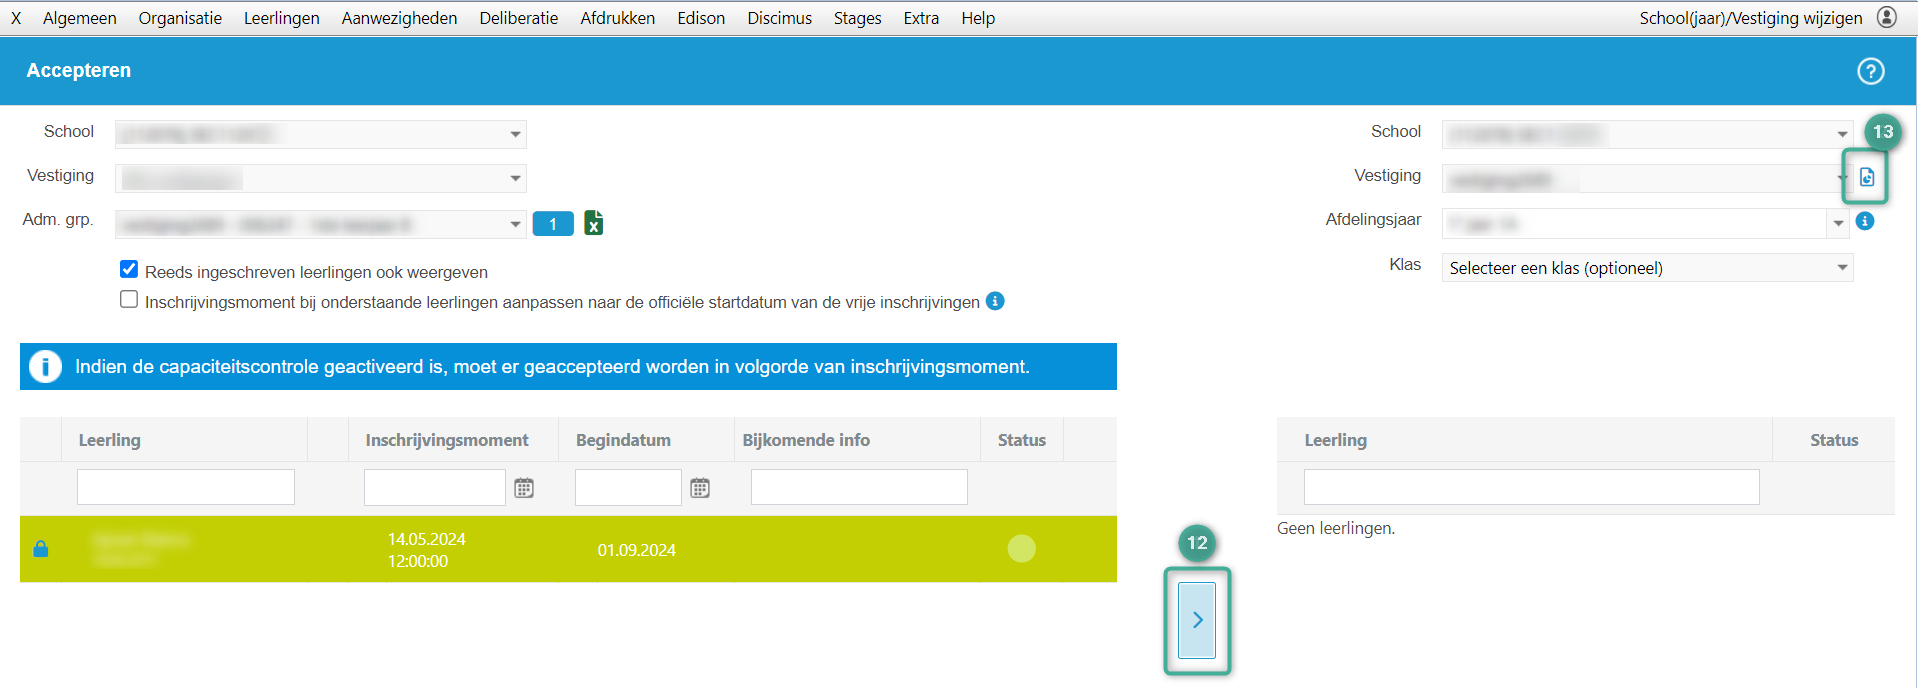The image size is (1918, 688).
Task: Click info icon next to Afdelingsjaar
Action: [x=1865, y=221]
